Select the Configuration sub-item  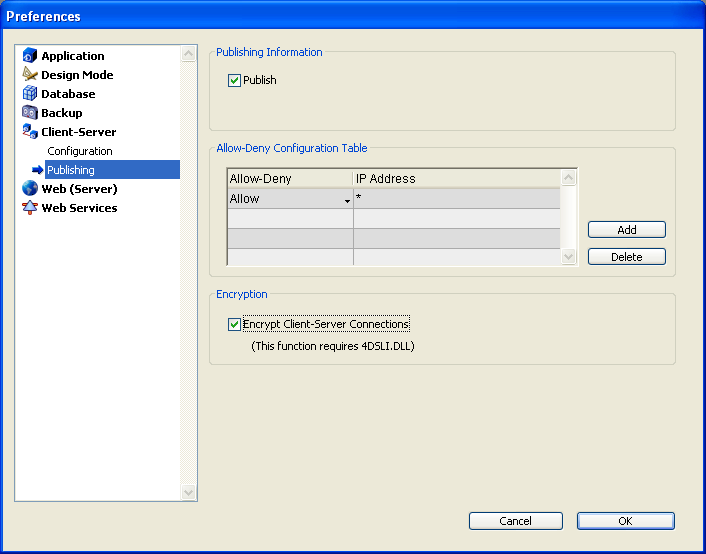(80, 151)
